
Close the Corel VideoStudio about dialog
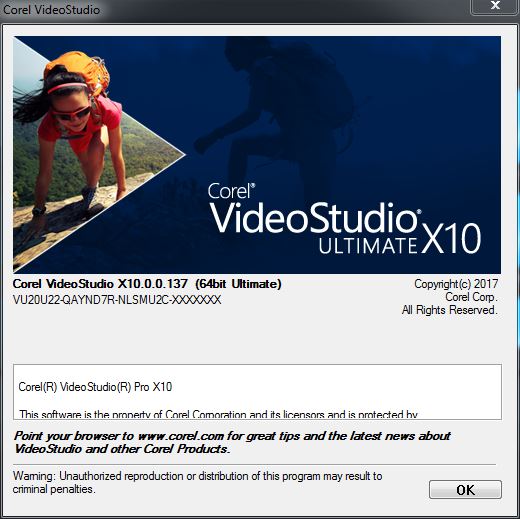(495, 6)
